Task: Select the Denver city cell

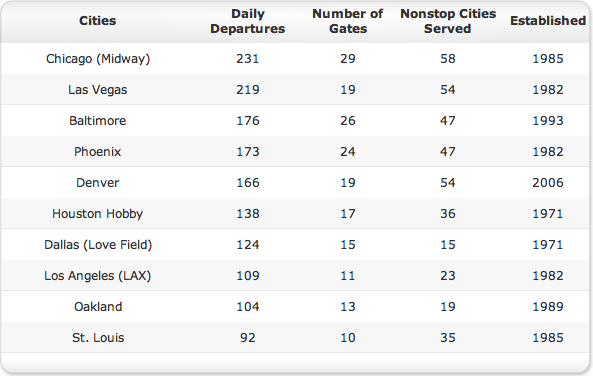Action: [x=98, y=183]
